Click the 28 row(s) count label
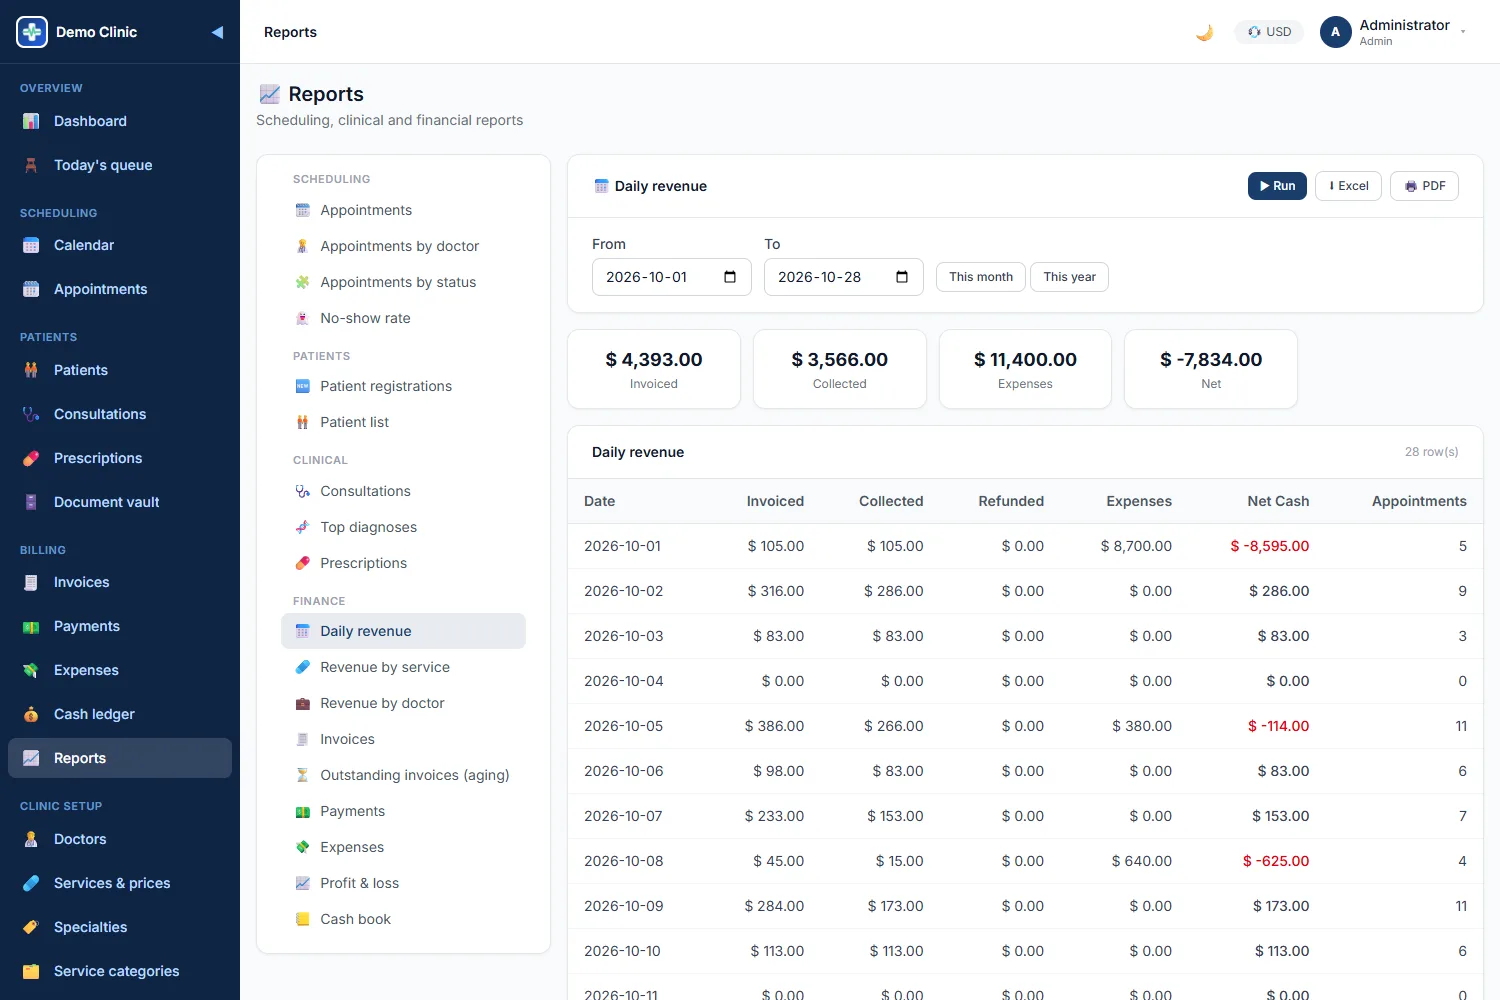The width and height of the screenshot is (1500, 1000). click(1431, 452)
